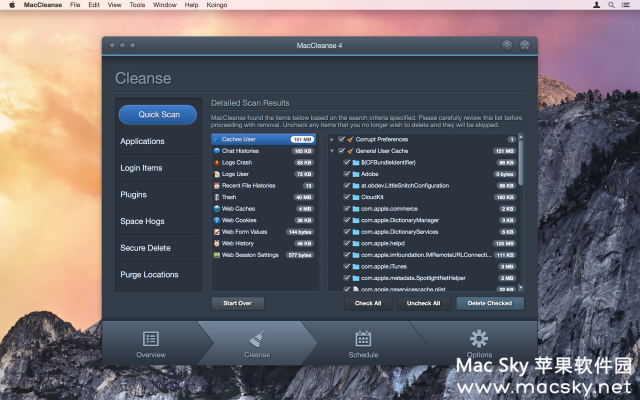This screenshot has width=640, height=400.
Task: Click the Web Cookies icon
Action: (217, 220)
